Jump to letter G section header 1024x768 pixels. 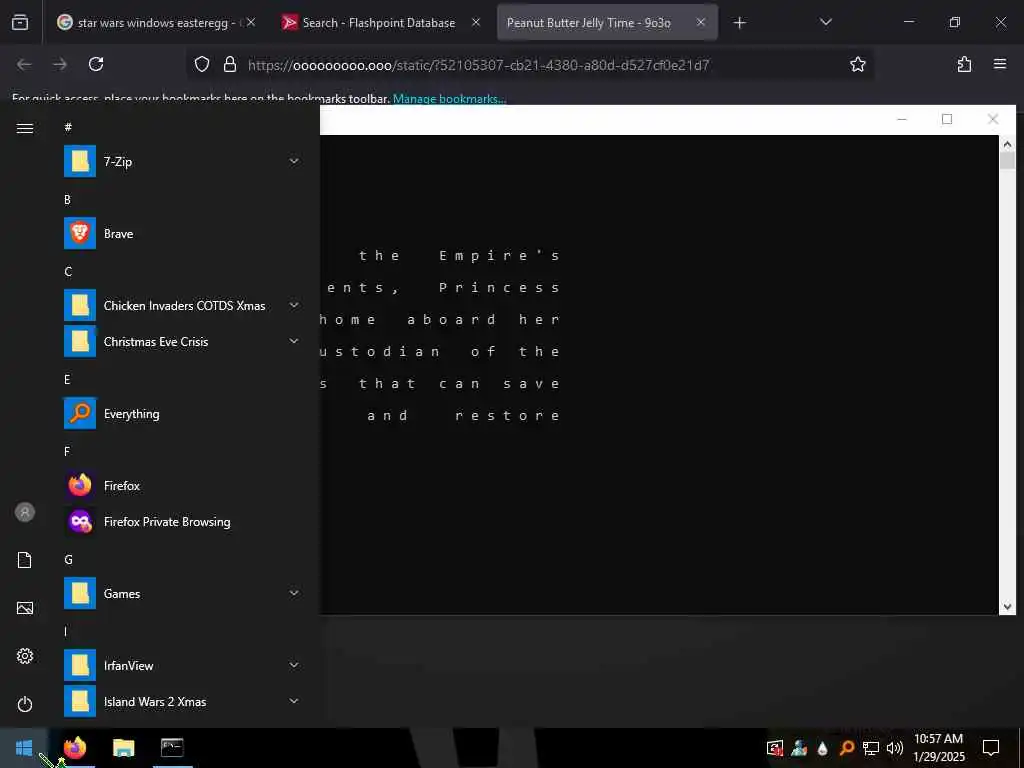(x=68, y=560)
